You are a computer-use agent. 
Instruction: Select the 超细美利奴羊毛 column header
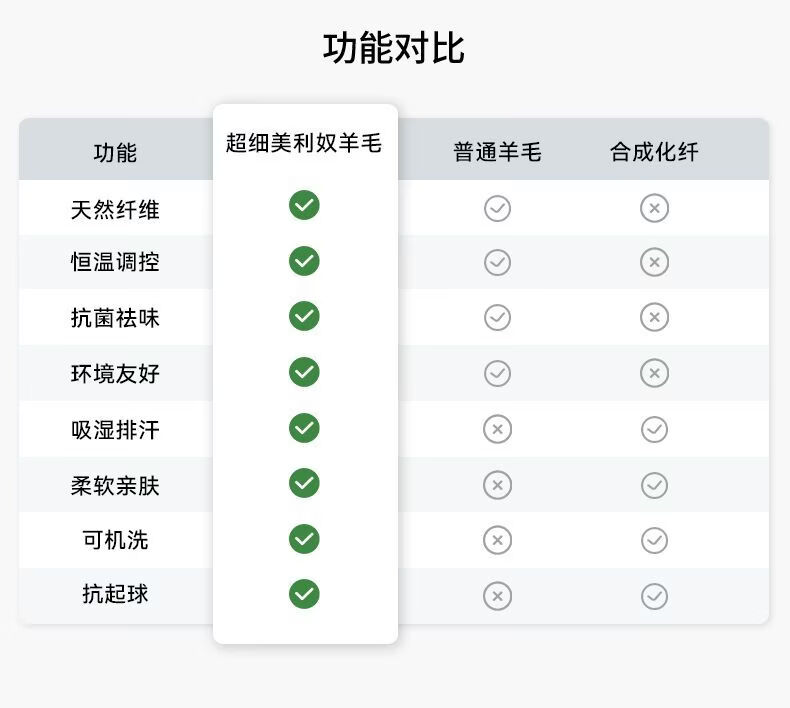tap(304, 143)
